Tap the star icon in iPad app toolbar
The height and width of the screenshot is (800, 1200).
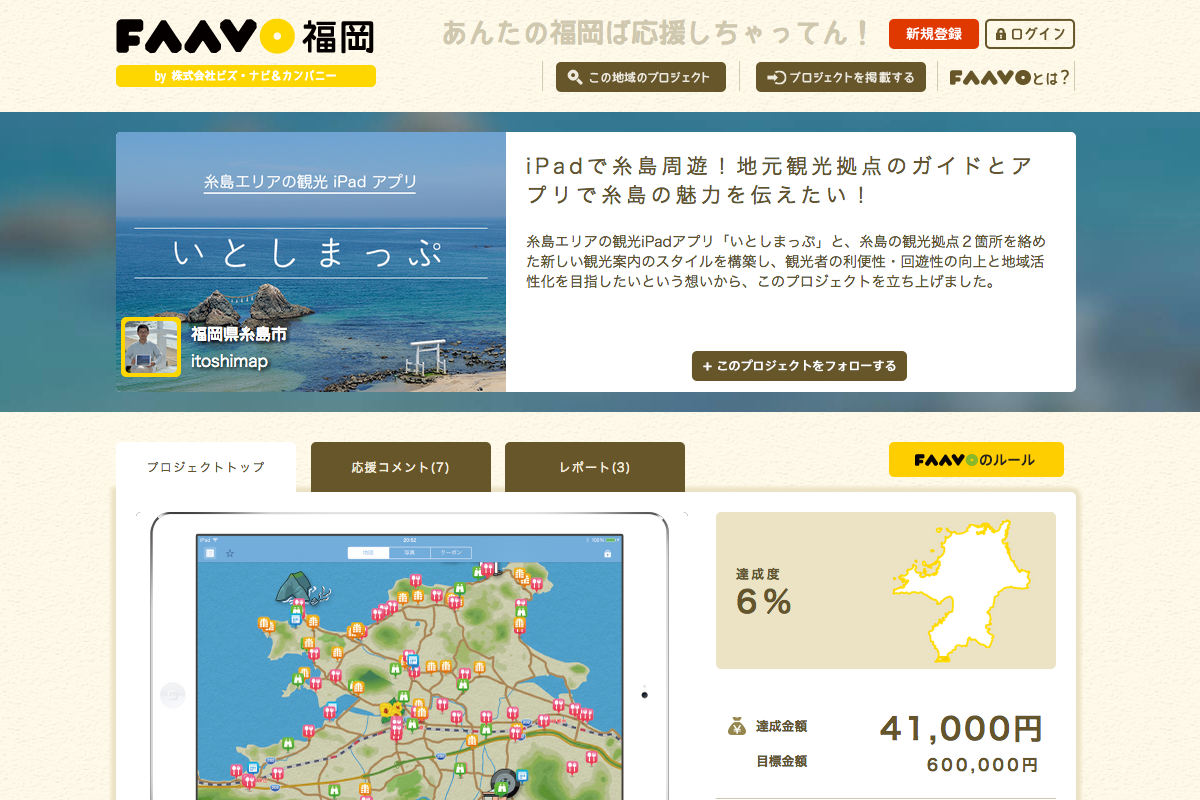pos(230,553)
